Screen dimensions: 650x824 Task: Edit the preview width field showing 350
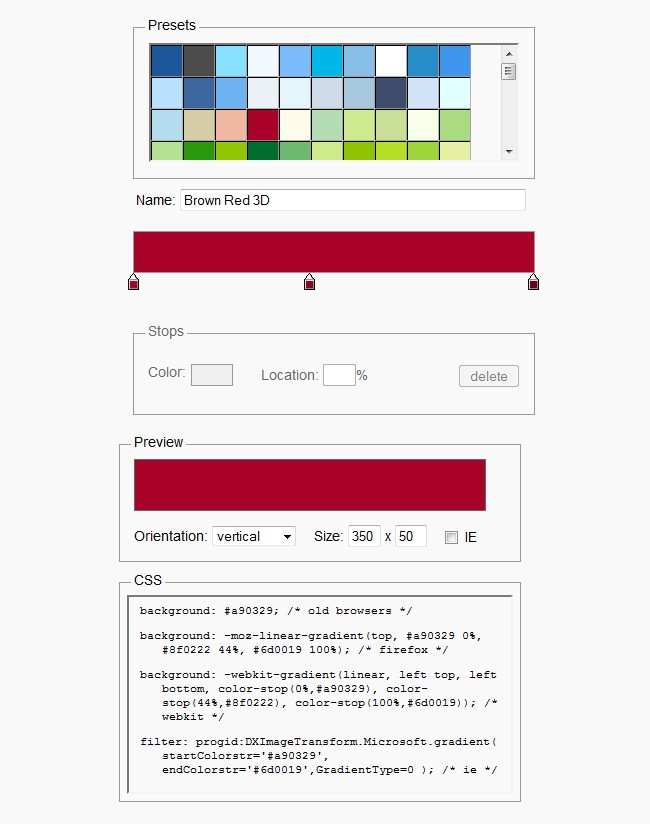tap(364, 537)
